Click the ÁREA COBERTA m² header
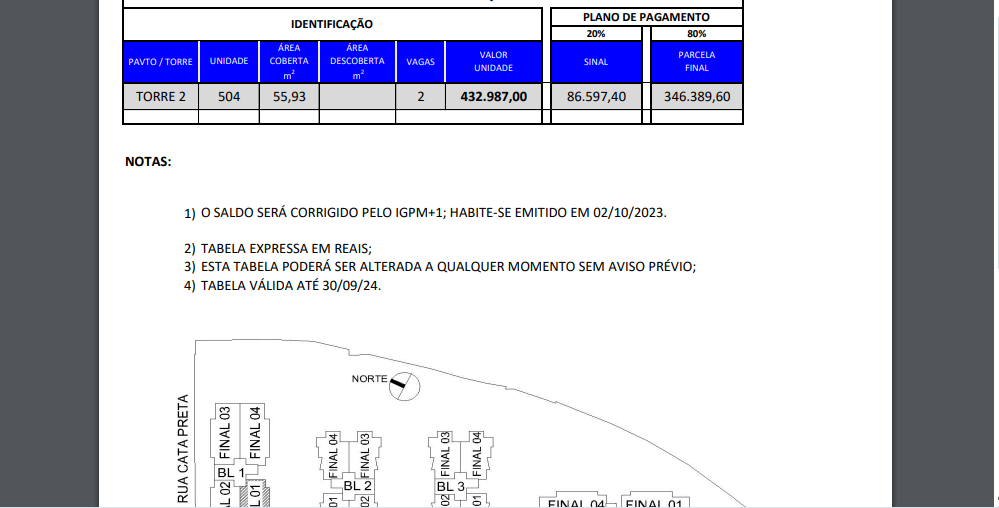The width and height of the screenshot is (999, 508). [x=289, y=62]
